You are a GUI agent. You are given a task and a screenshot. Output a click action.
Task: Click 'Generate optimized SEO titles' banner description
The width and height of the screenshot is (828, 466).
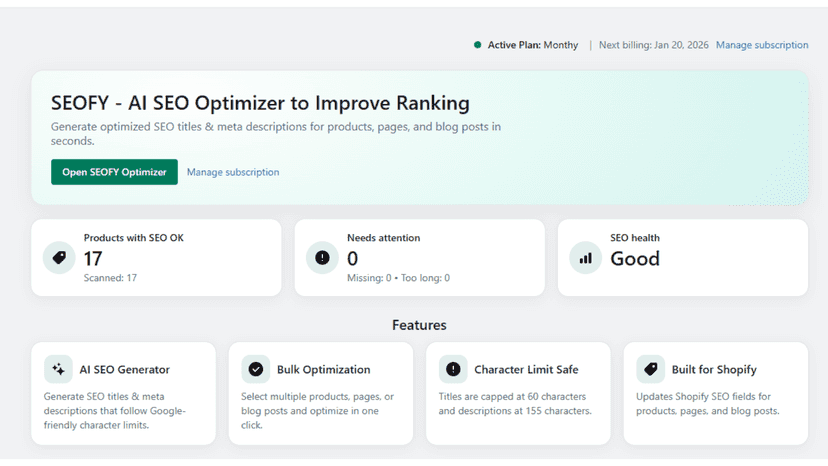276,134
